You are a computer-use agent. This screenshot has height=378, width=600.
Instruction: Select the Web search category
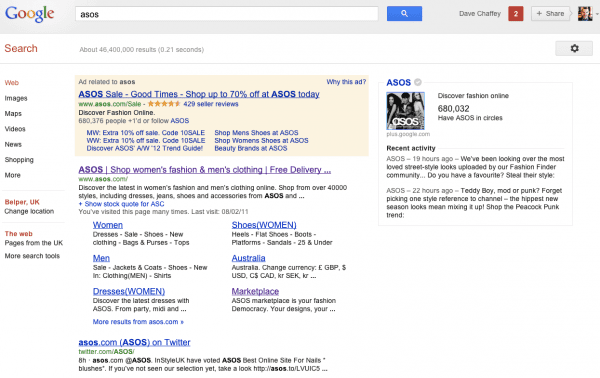click(x=11, y=83)
